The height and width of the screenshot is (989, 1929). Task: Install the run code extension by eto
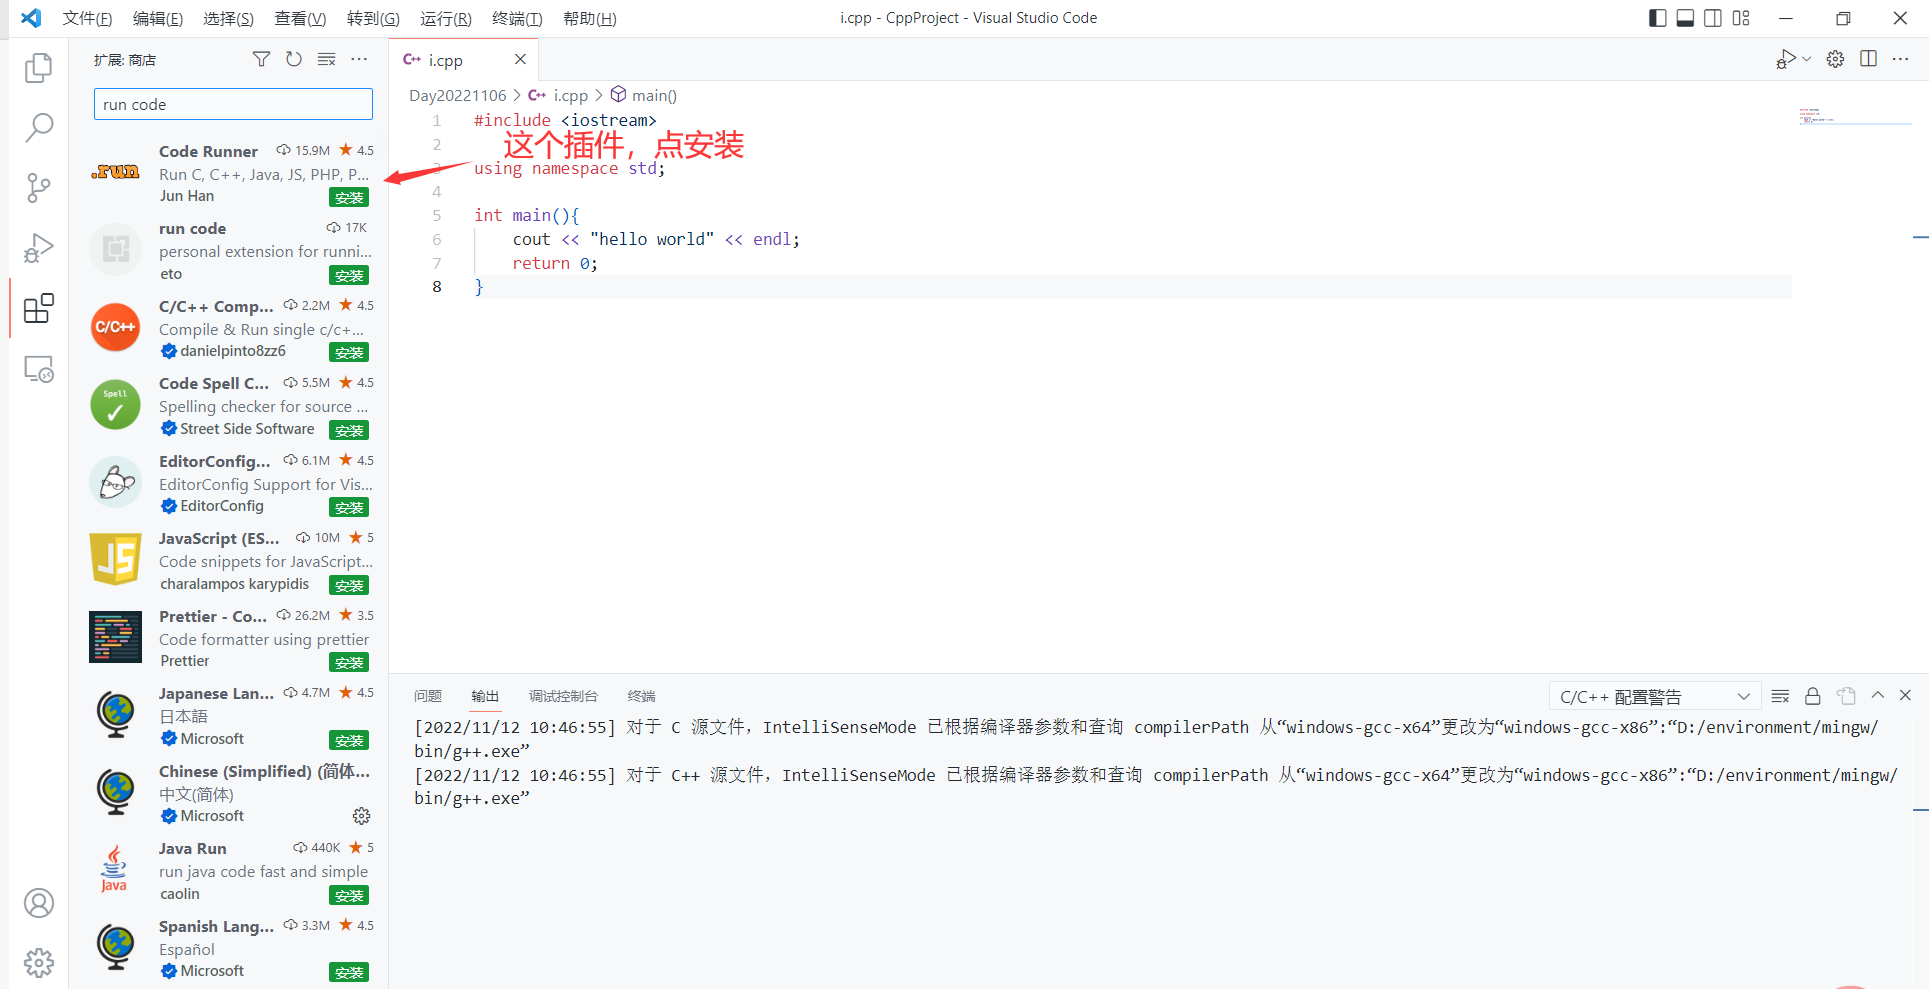pyautogui.click(x=349, y=275)
